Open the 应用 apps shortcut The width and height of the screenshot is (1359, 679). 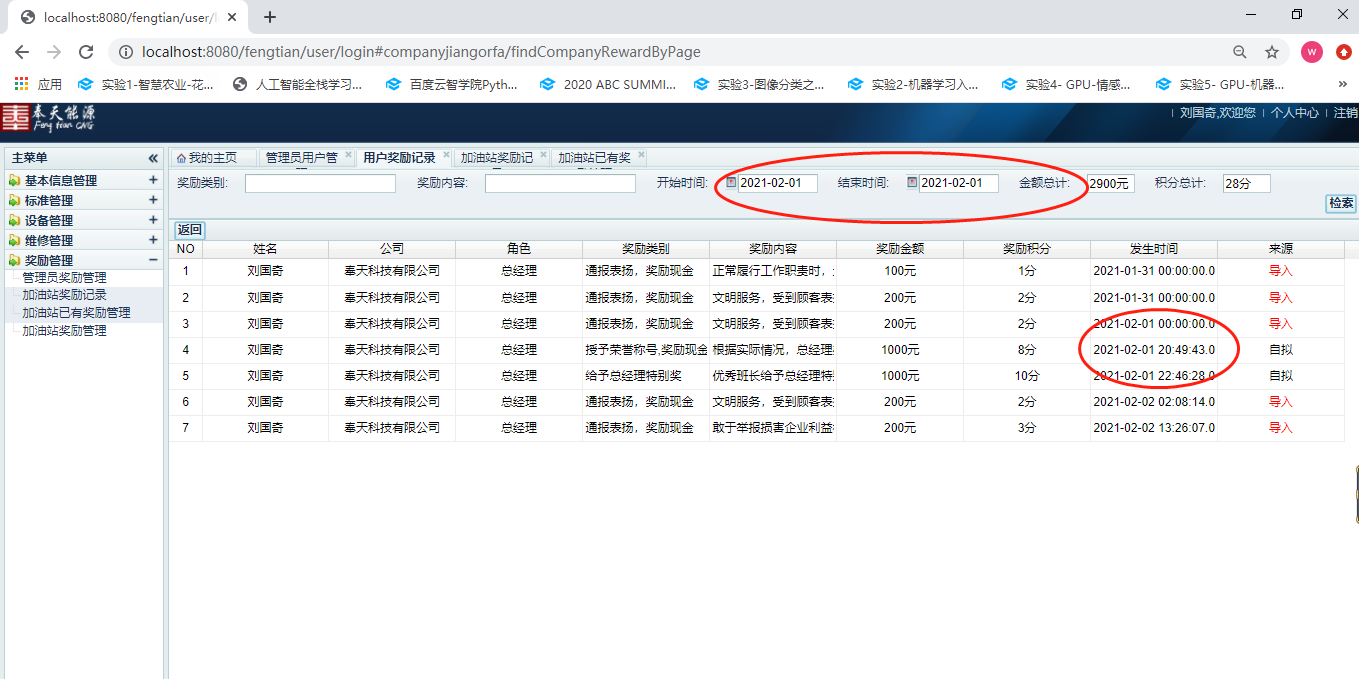coord(38,85)
